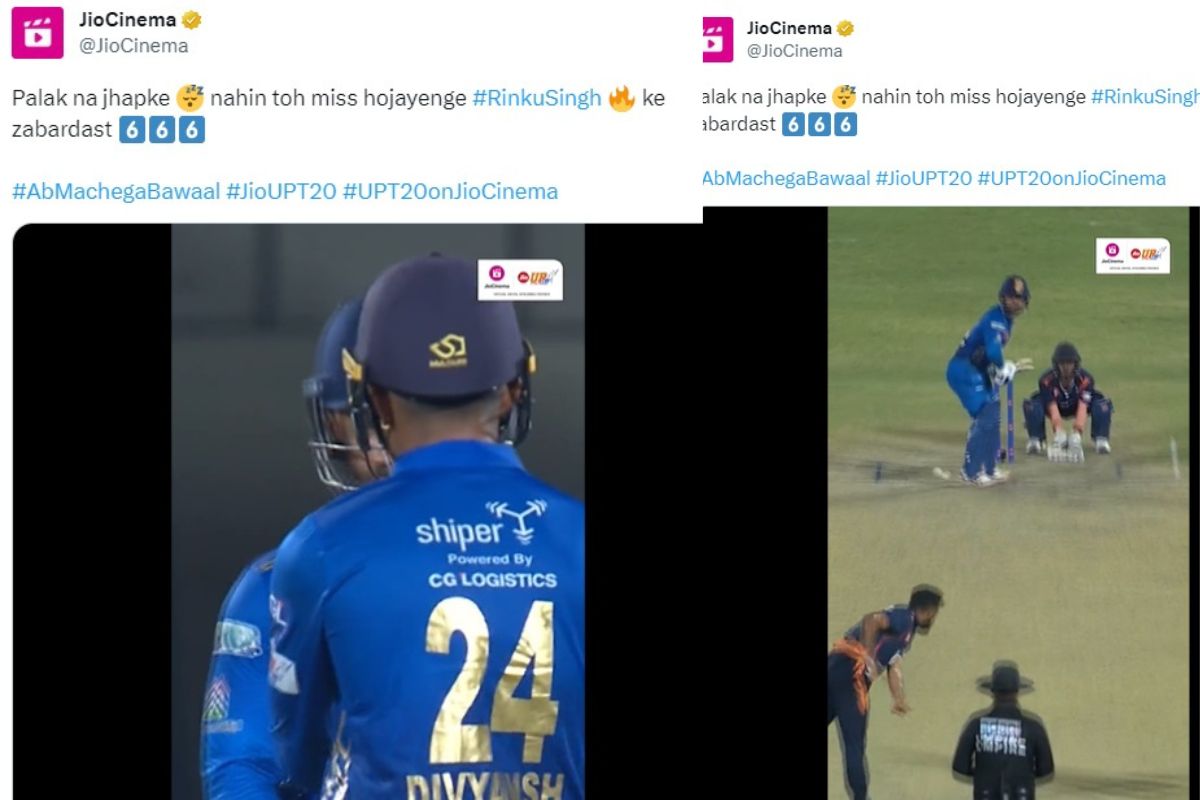Open the #JioUPT20 hashtag in the left tweet

281,191
